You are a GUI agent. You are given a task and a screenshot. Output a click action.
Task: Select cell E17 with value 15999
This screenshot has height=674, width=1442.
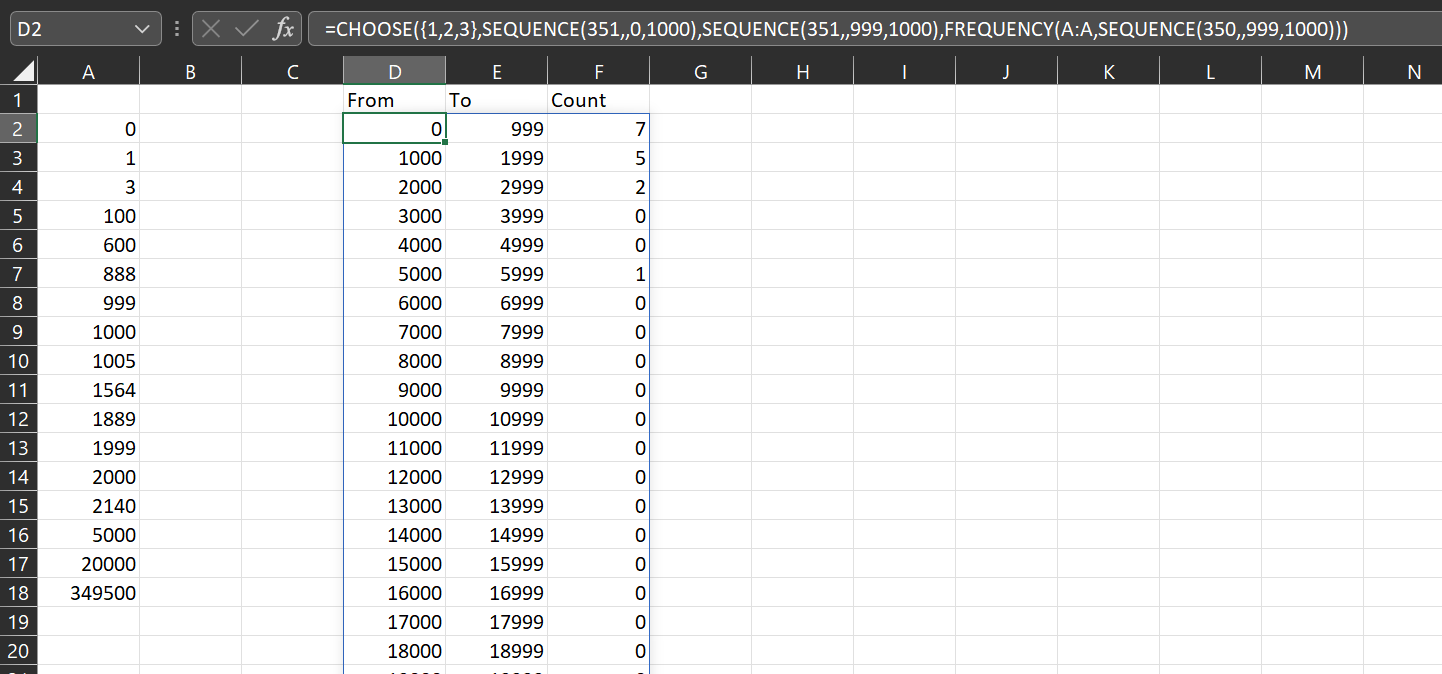tap(497, 564)
